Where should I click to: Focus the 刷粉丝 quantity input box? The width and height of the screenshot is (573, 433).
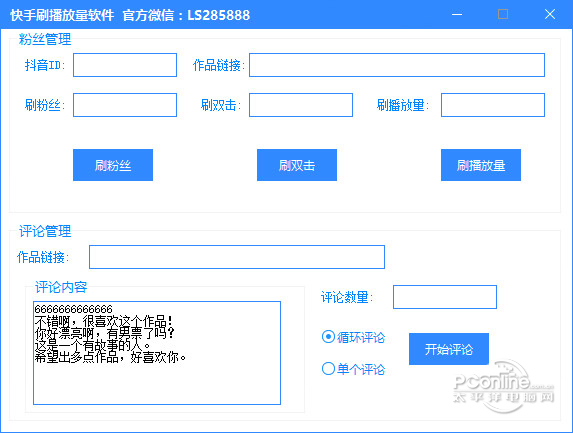tap(125, 105)
